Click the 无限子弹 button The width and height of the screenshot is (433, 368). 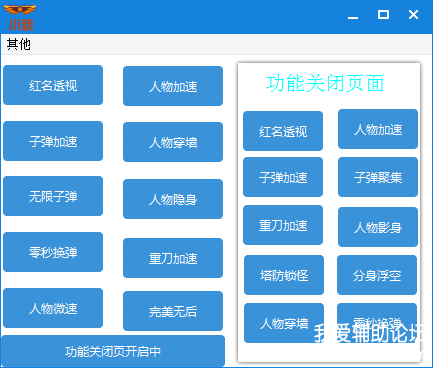point(53,196)
